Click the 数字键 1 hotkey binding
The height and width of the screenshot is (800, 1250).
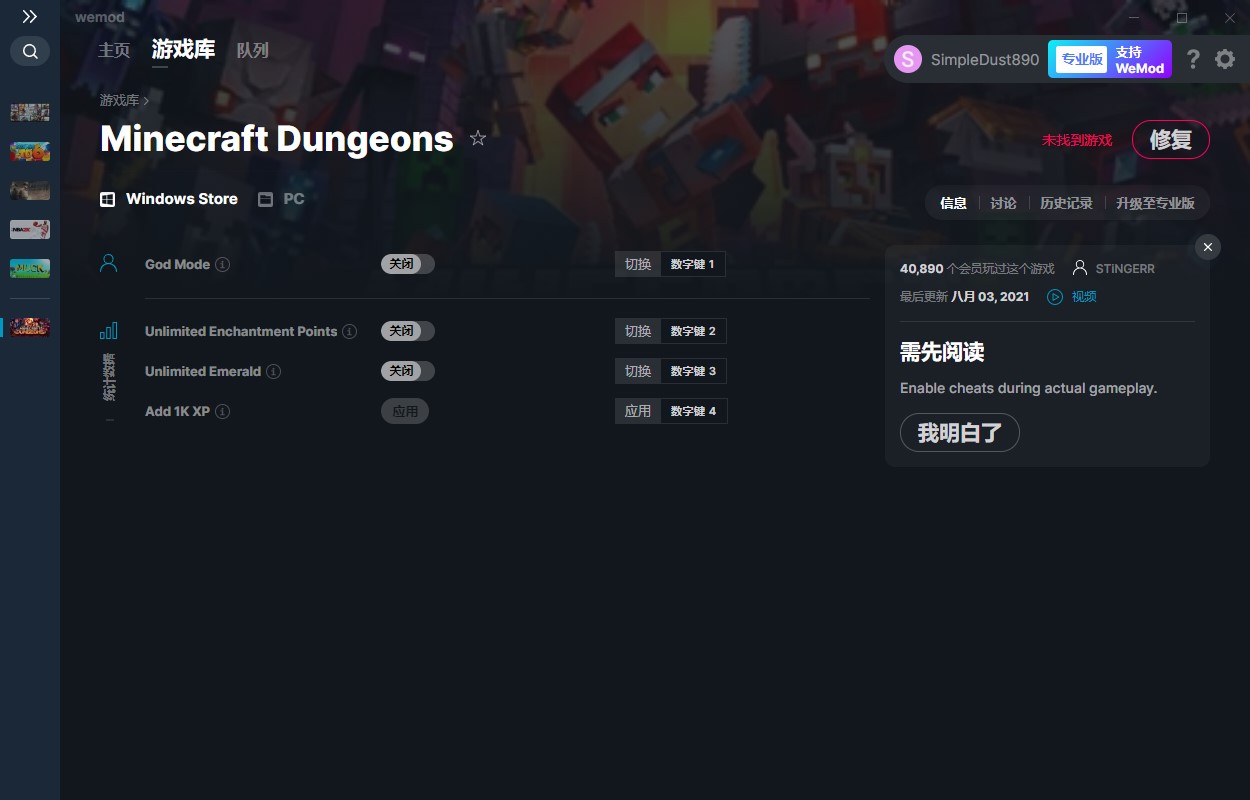[x=693, y=264]
